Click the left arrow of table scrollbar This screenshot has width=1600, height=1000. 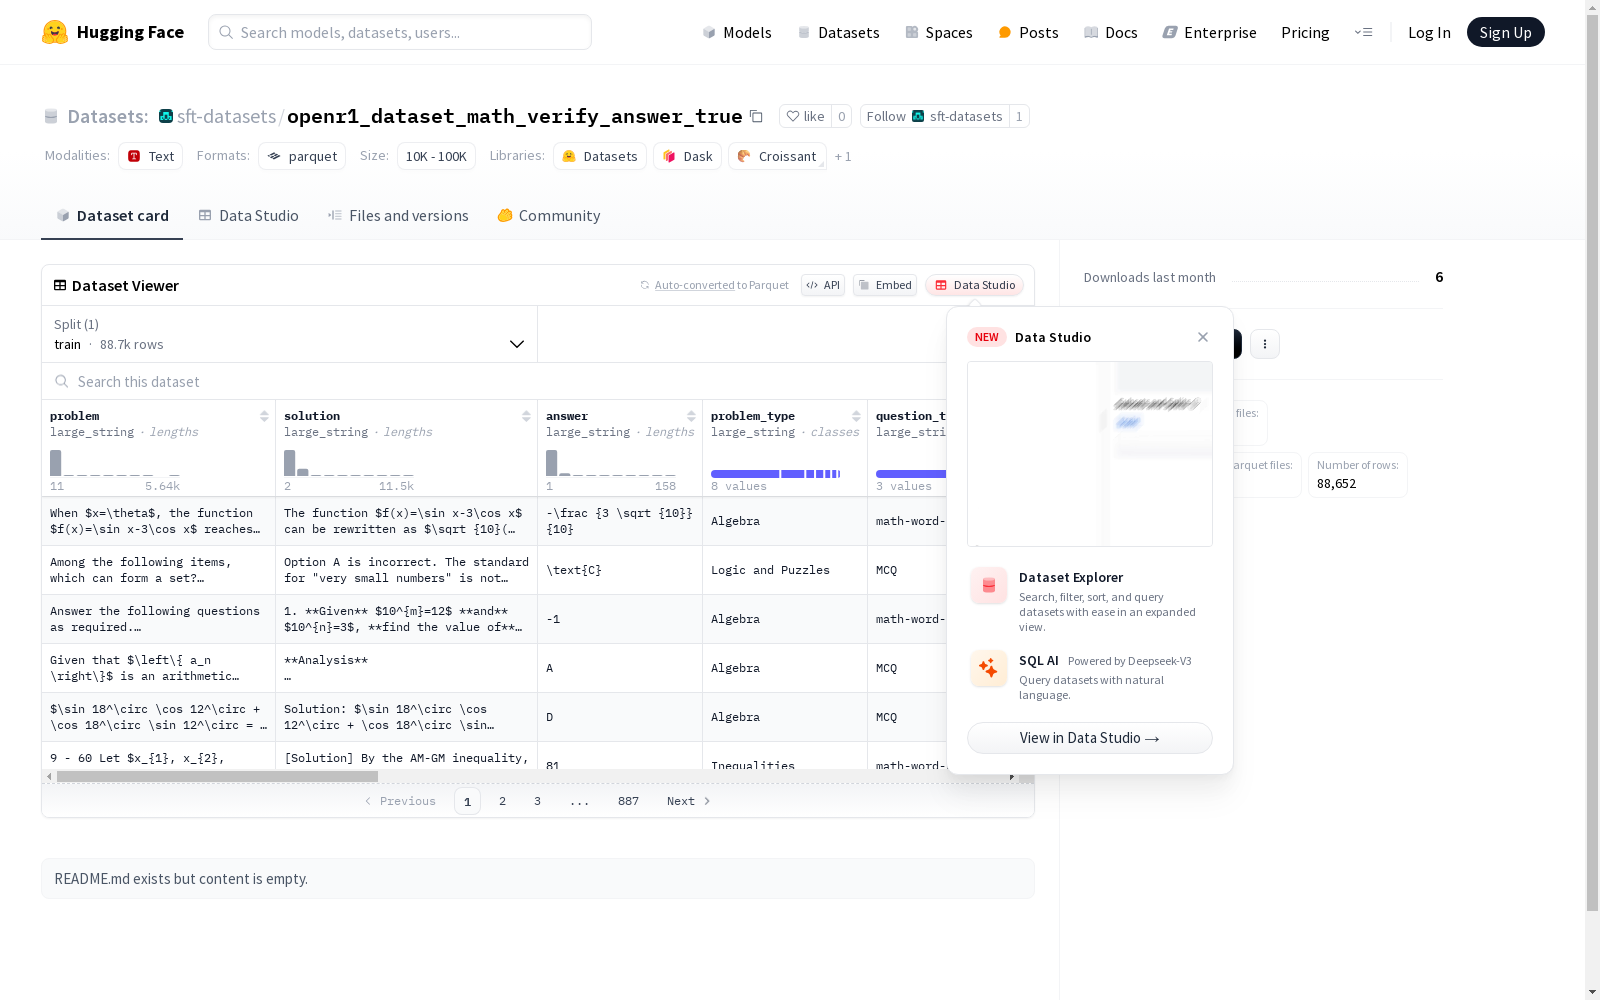(49, 776)
